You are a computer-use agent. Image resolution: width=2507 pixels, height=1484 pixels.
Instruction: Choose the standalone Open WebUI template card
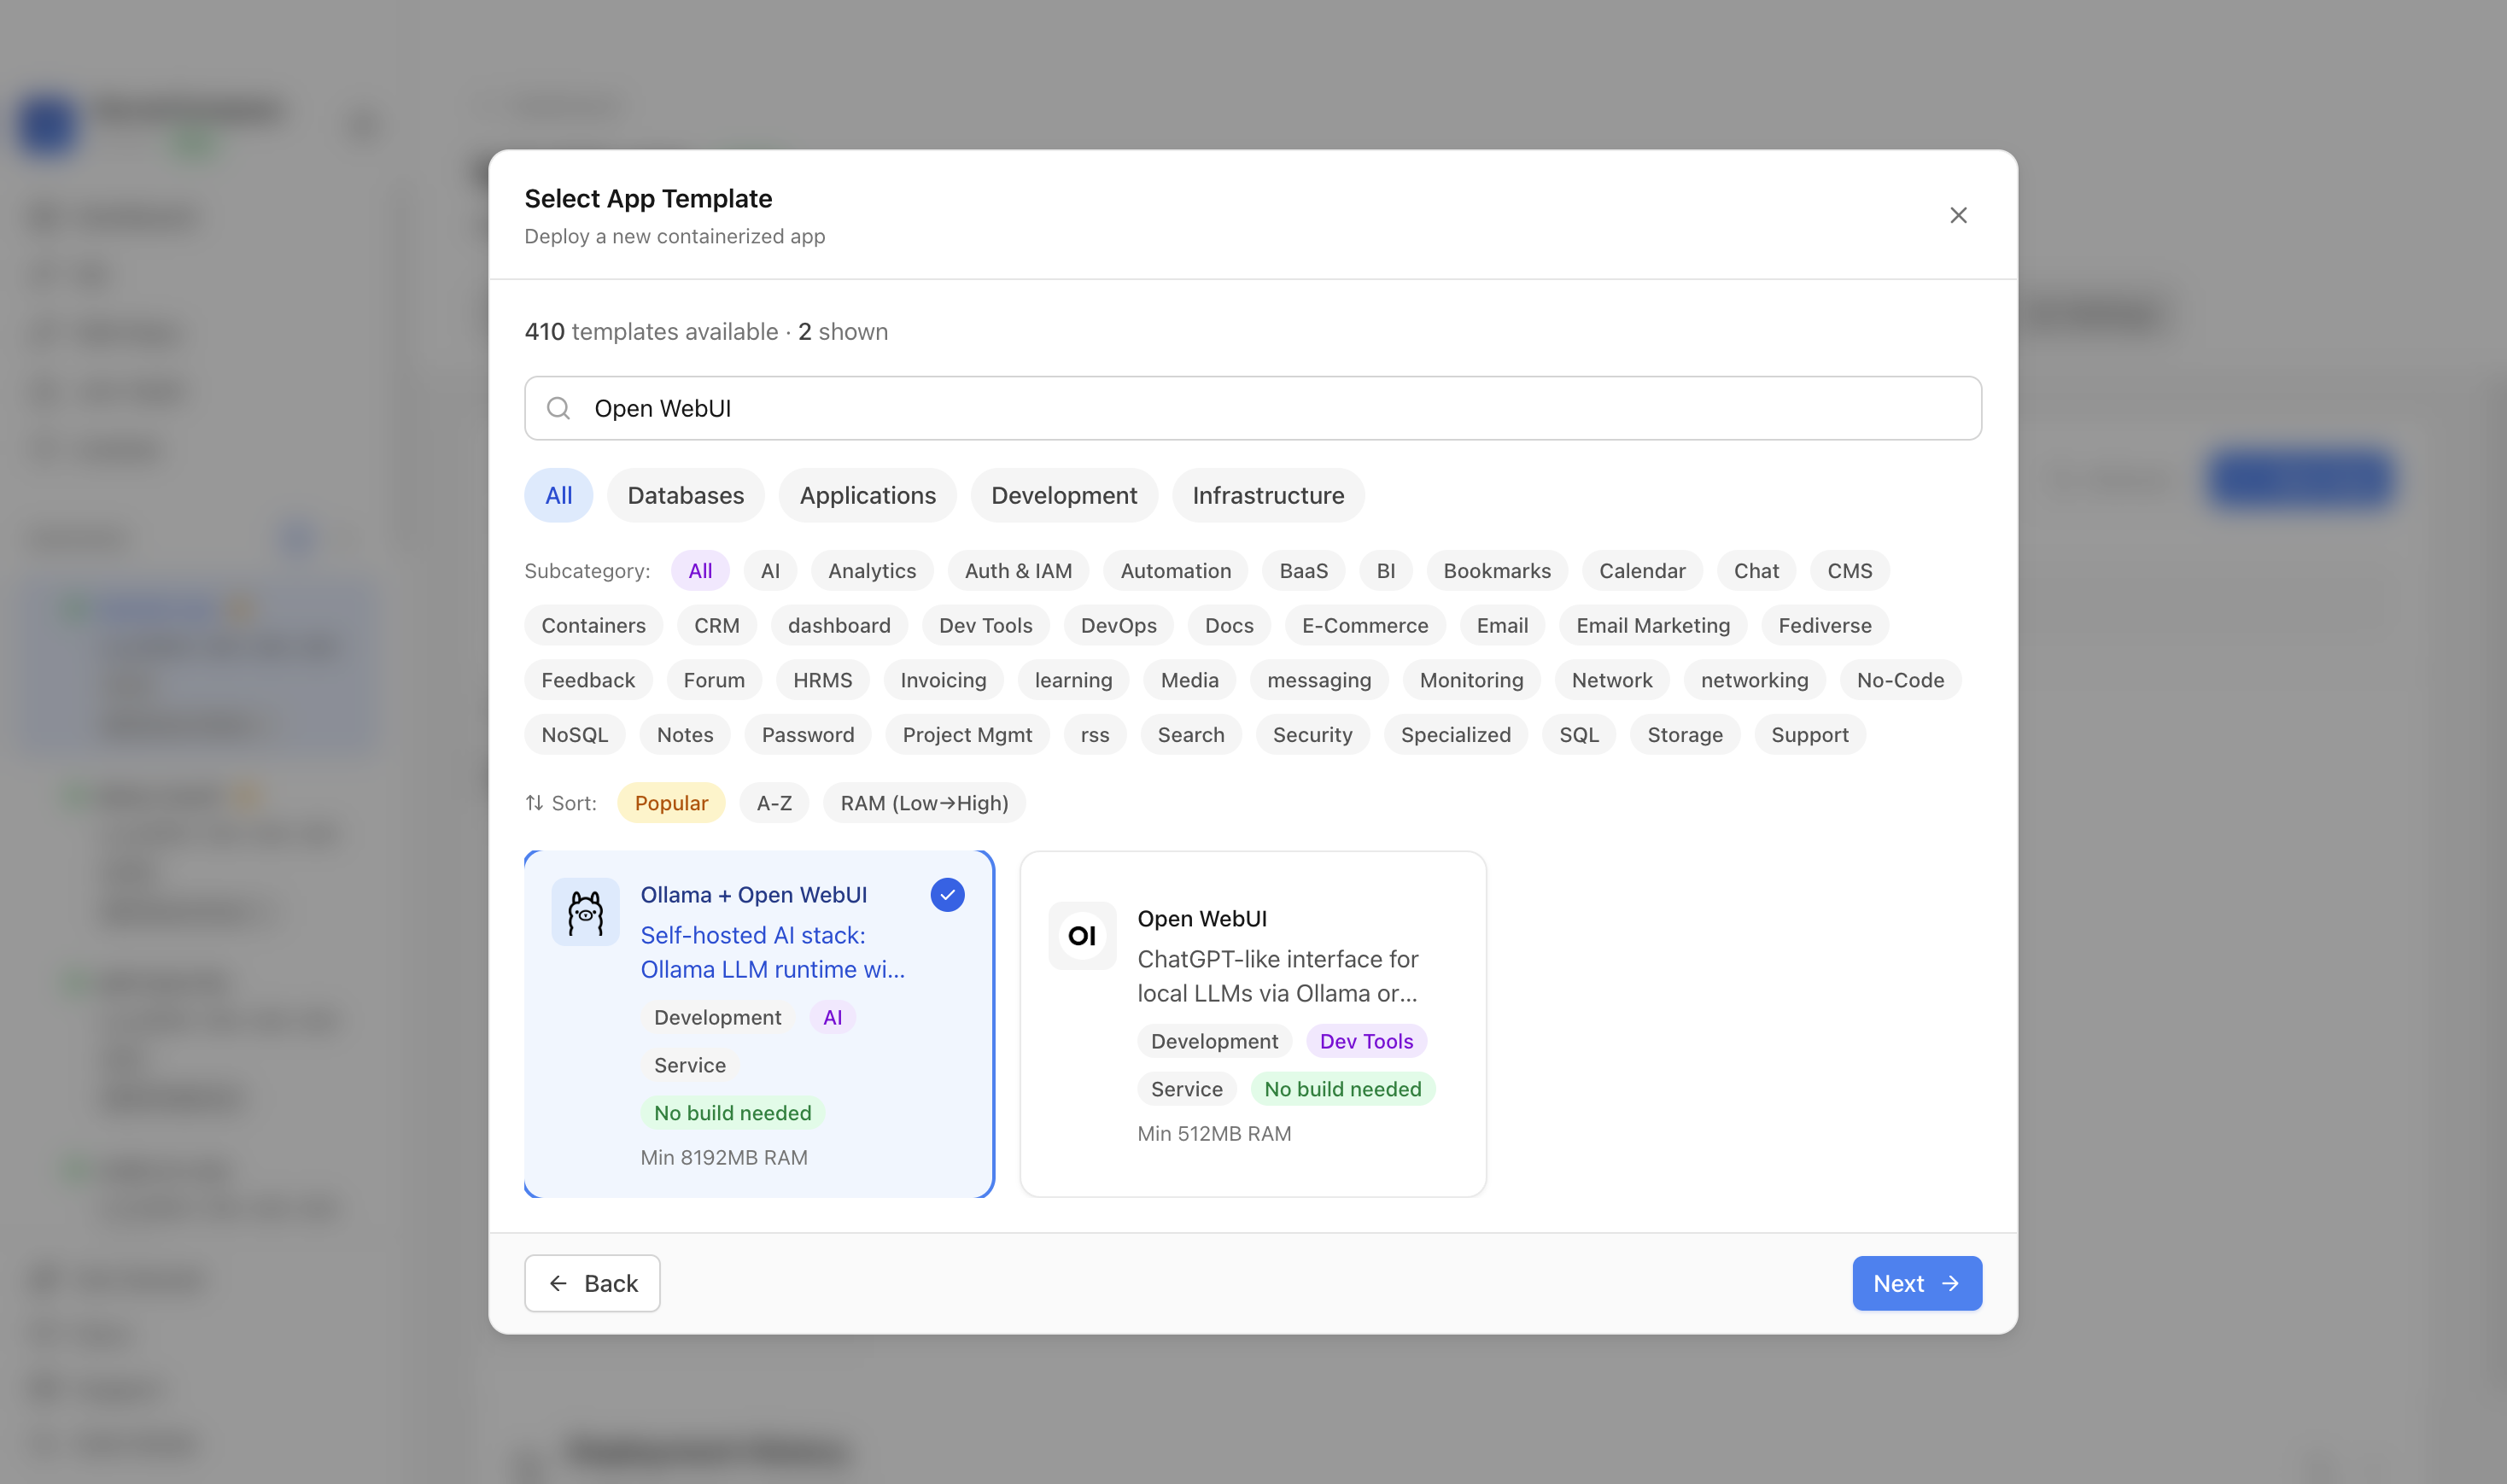[x=1253, y=1024]
